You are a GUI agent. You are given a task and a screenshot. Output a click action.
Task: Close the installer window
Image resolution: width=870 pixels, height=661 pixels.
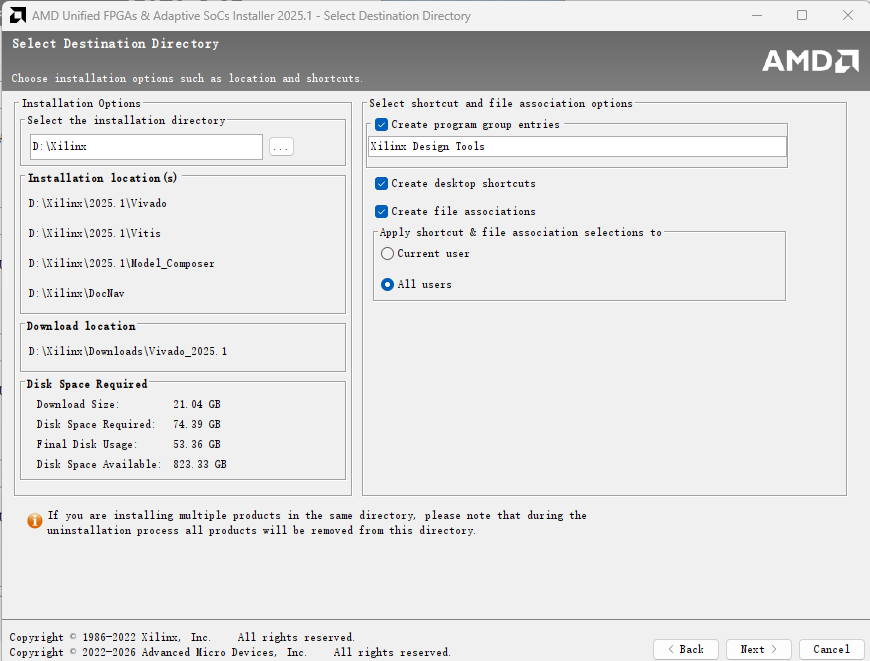pos(847,16)
